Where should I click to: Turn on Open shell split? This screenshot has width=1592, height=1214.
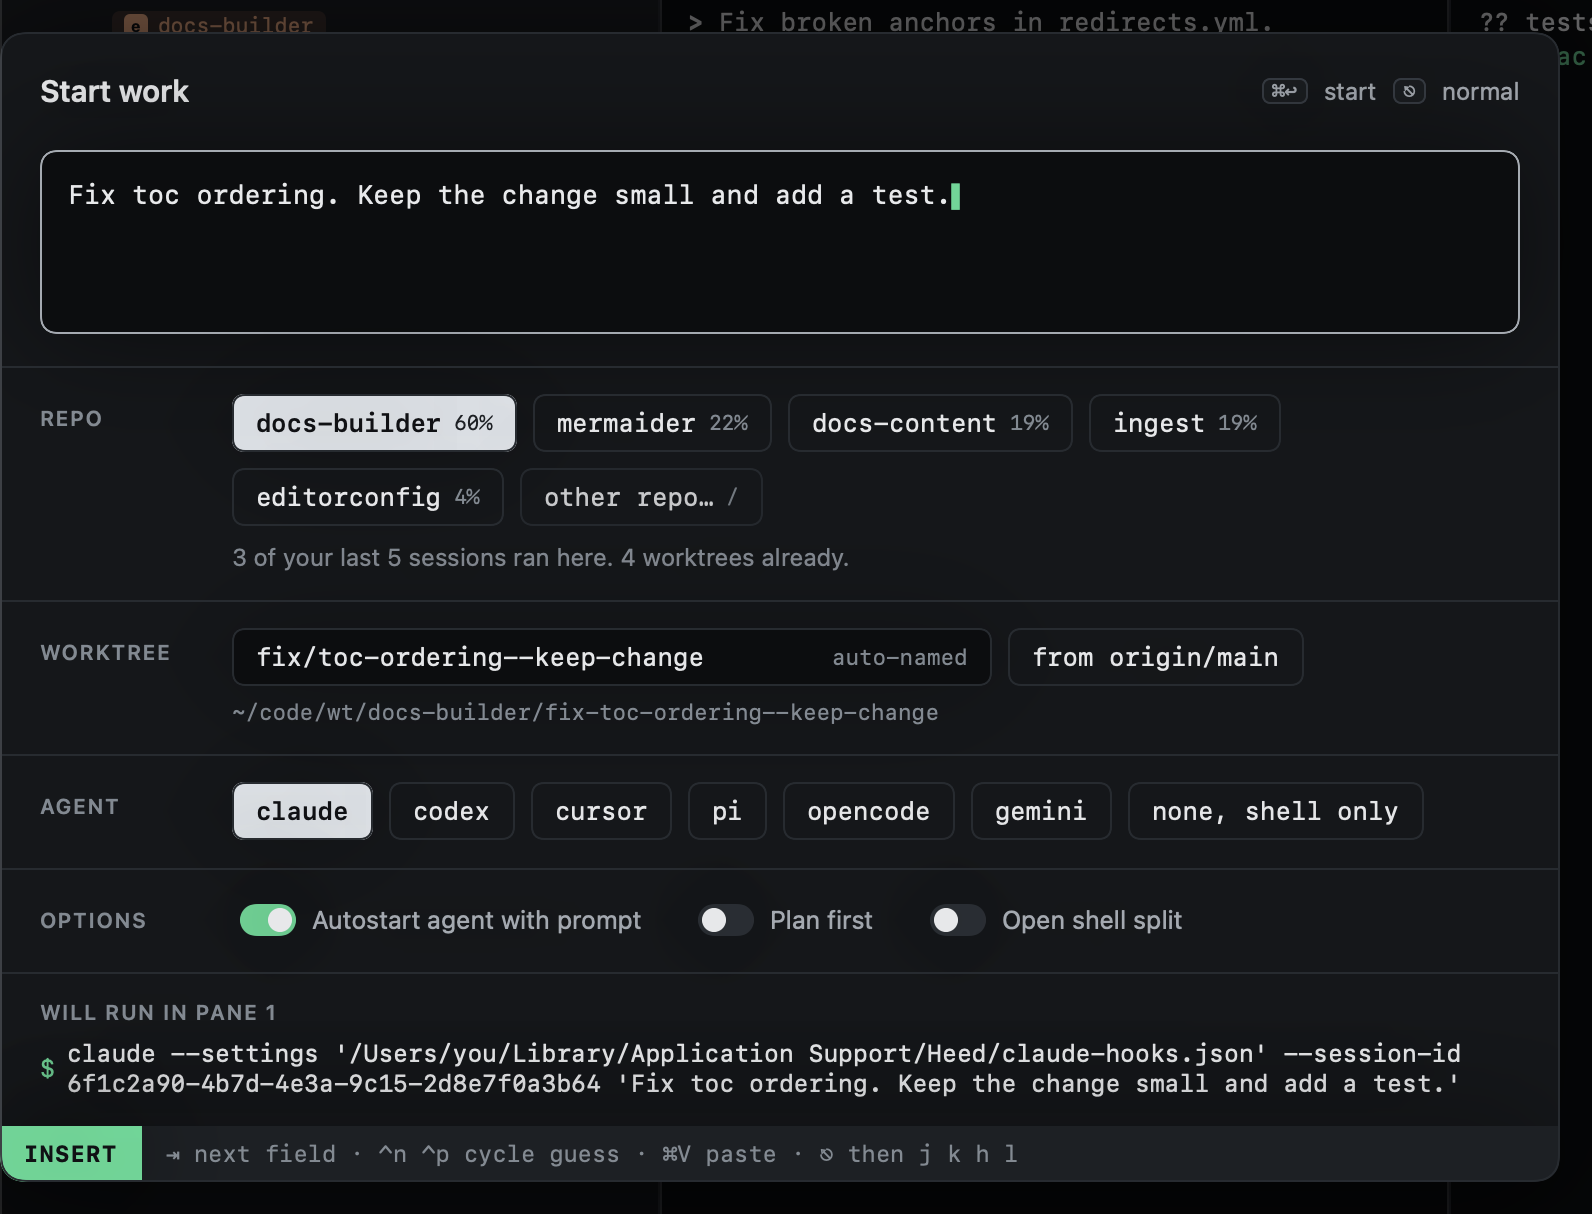pos(958,920)
